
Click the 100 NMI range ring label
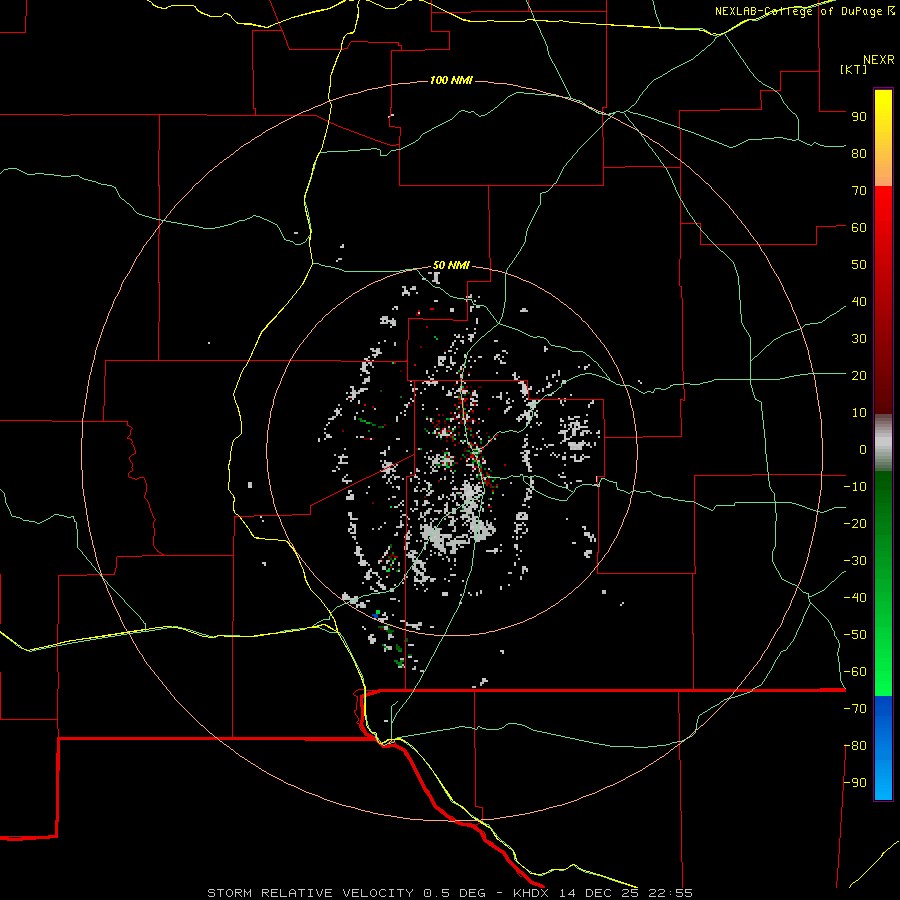(451, 80)
